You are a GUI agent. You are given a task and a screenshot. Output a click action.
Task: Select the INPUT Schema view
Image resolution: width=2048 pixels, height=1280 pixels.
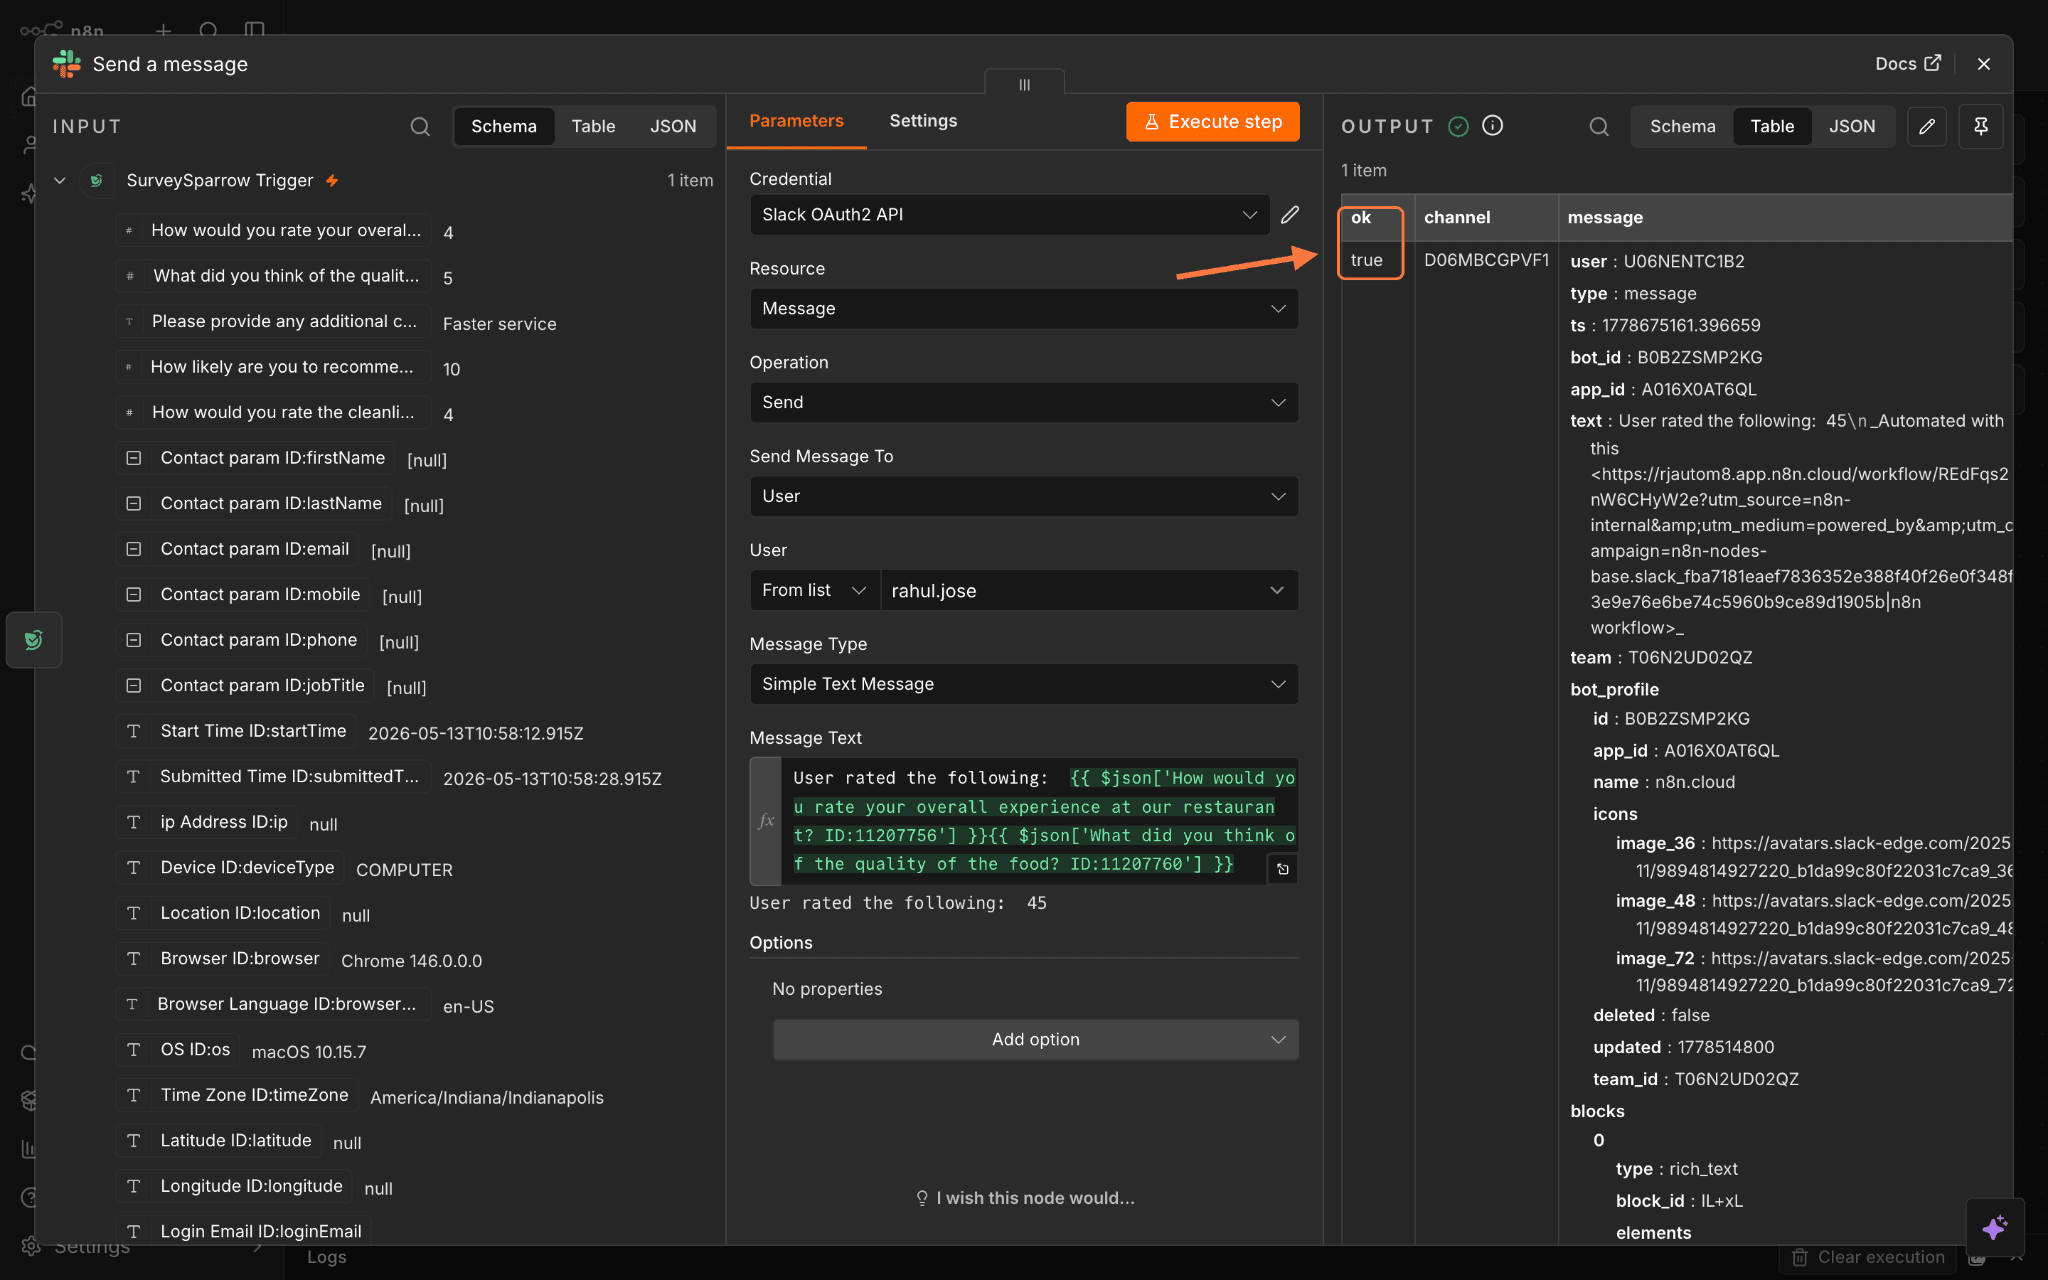[504, 126]
